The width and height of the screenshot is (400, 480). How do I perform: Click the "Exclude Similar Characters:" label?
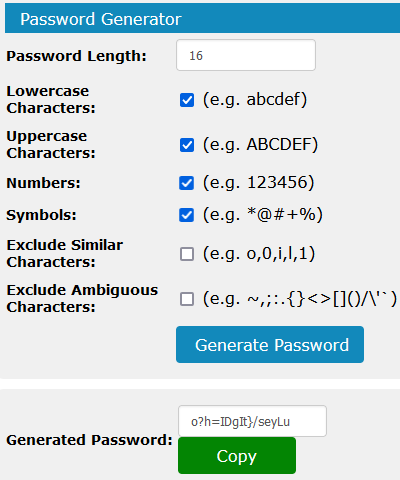(65, 254)
